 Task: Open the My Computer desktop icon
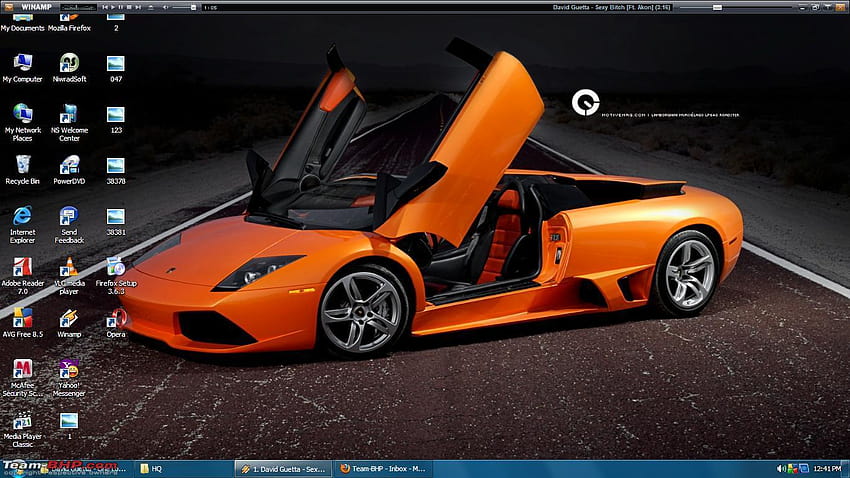pyautogui.click(x=22, y=69)
